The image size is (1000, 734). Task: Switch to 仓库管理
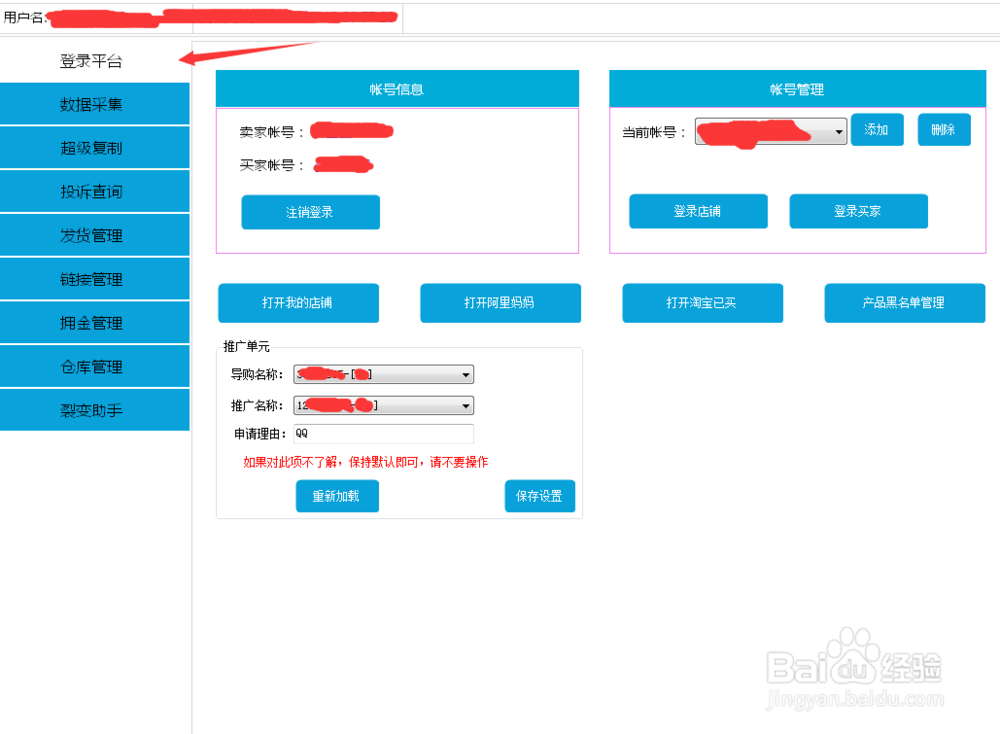pyautogui.click(x=95, y=366)
